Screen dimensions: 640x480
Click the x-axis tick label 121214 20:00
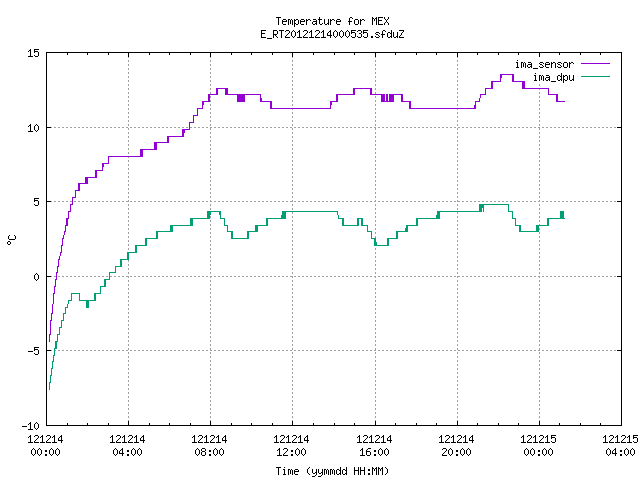coord(456,446)
